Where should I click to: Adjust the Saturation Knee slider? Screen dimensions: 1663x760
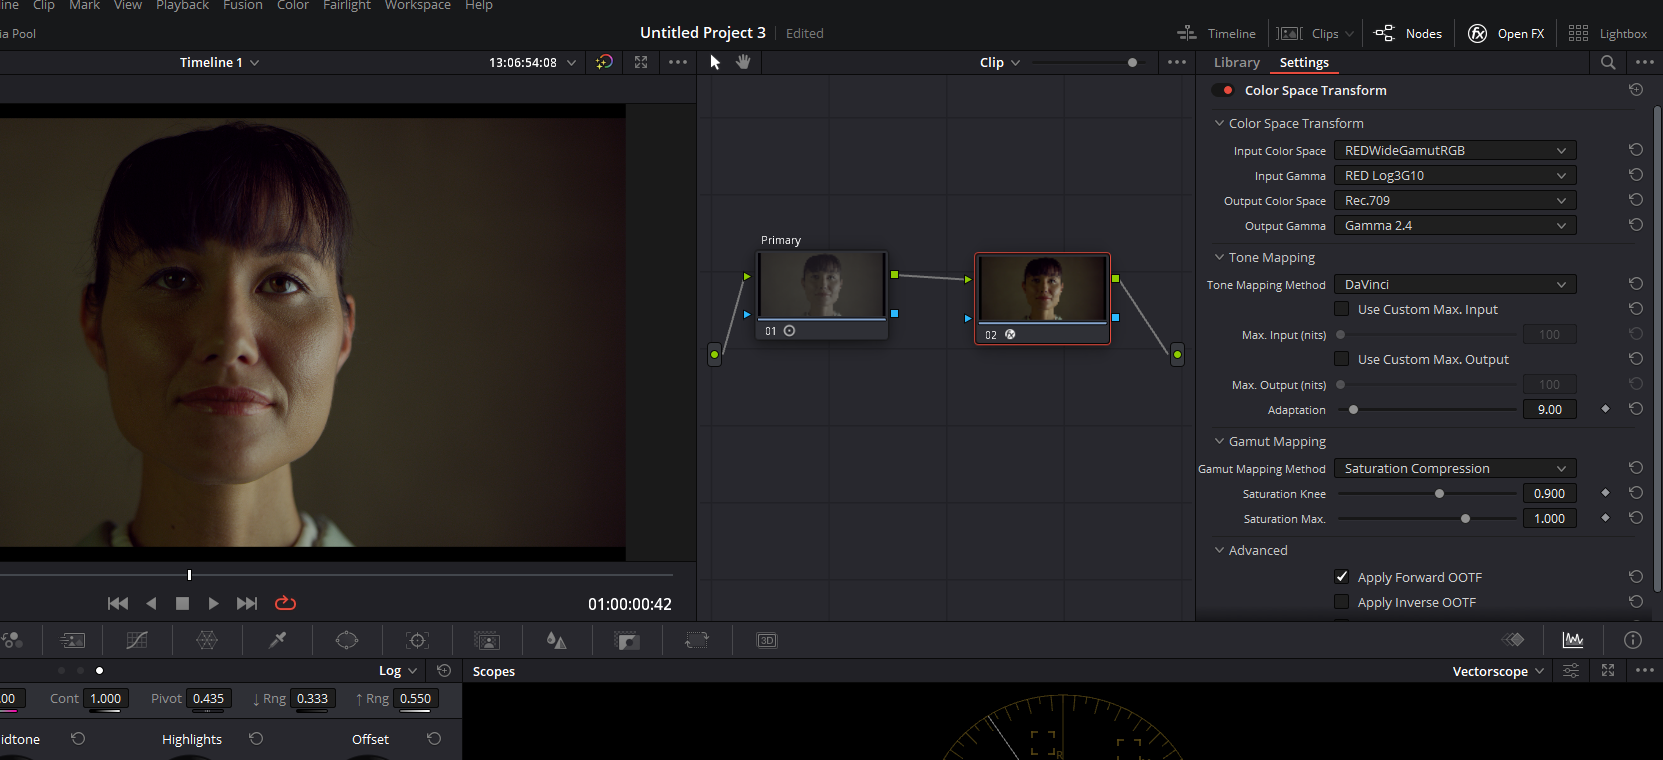1427,493
